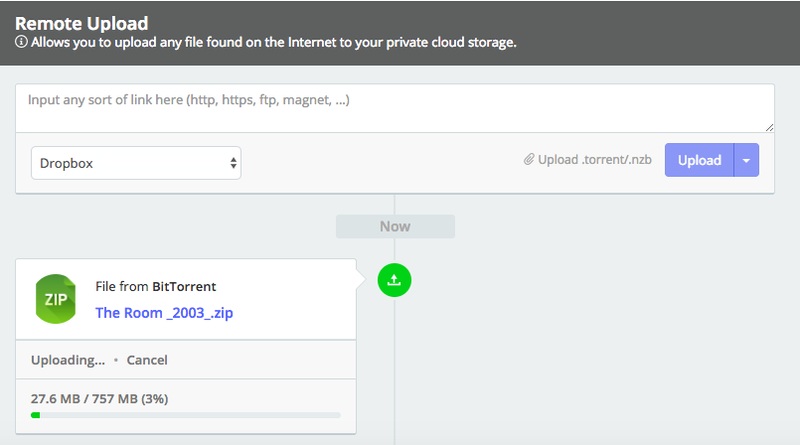800x445 pixels.
Task: Click the info icon beside the description
Action: (x=21, y=44)
